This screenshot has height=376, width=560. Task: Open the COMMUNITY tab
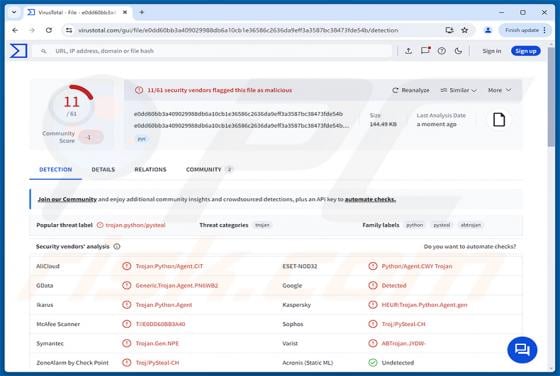tap(209, 170)
